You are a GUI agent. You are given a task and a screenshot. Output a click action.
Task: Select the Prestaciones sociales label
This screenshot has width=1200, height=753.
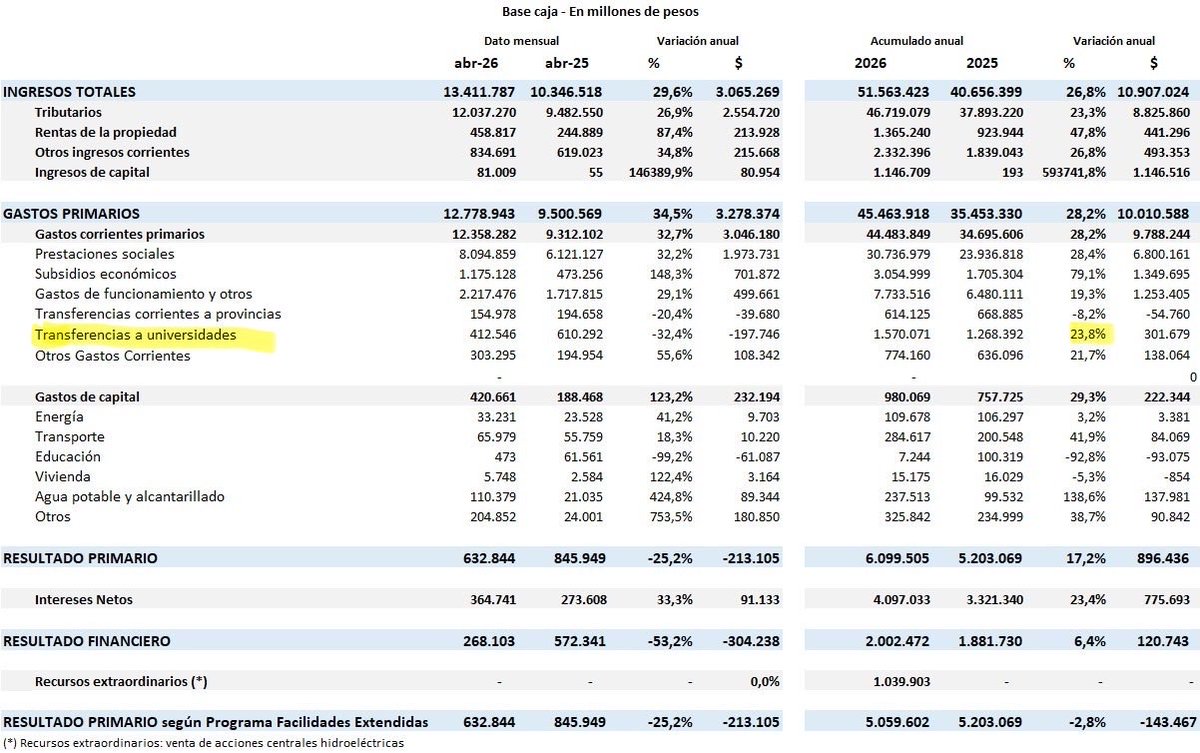click(x=104, y=254)
